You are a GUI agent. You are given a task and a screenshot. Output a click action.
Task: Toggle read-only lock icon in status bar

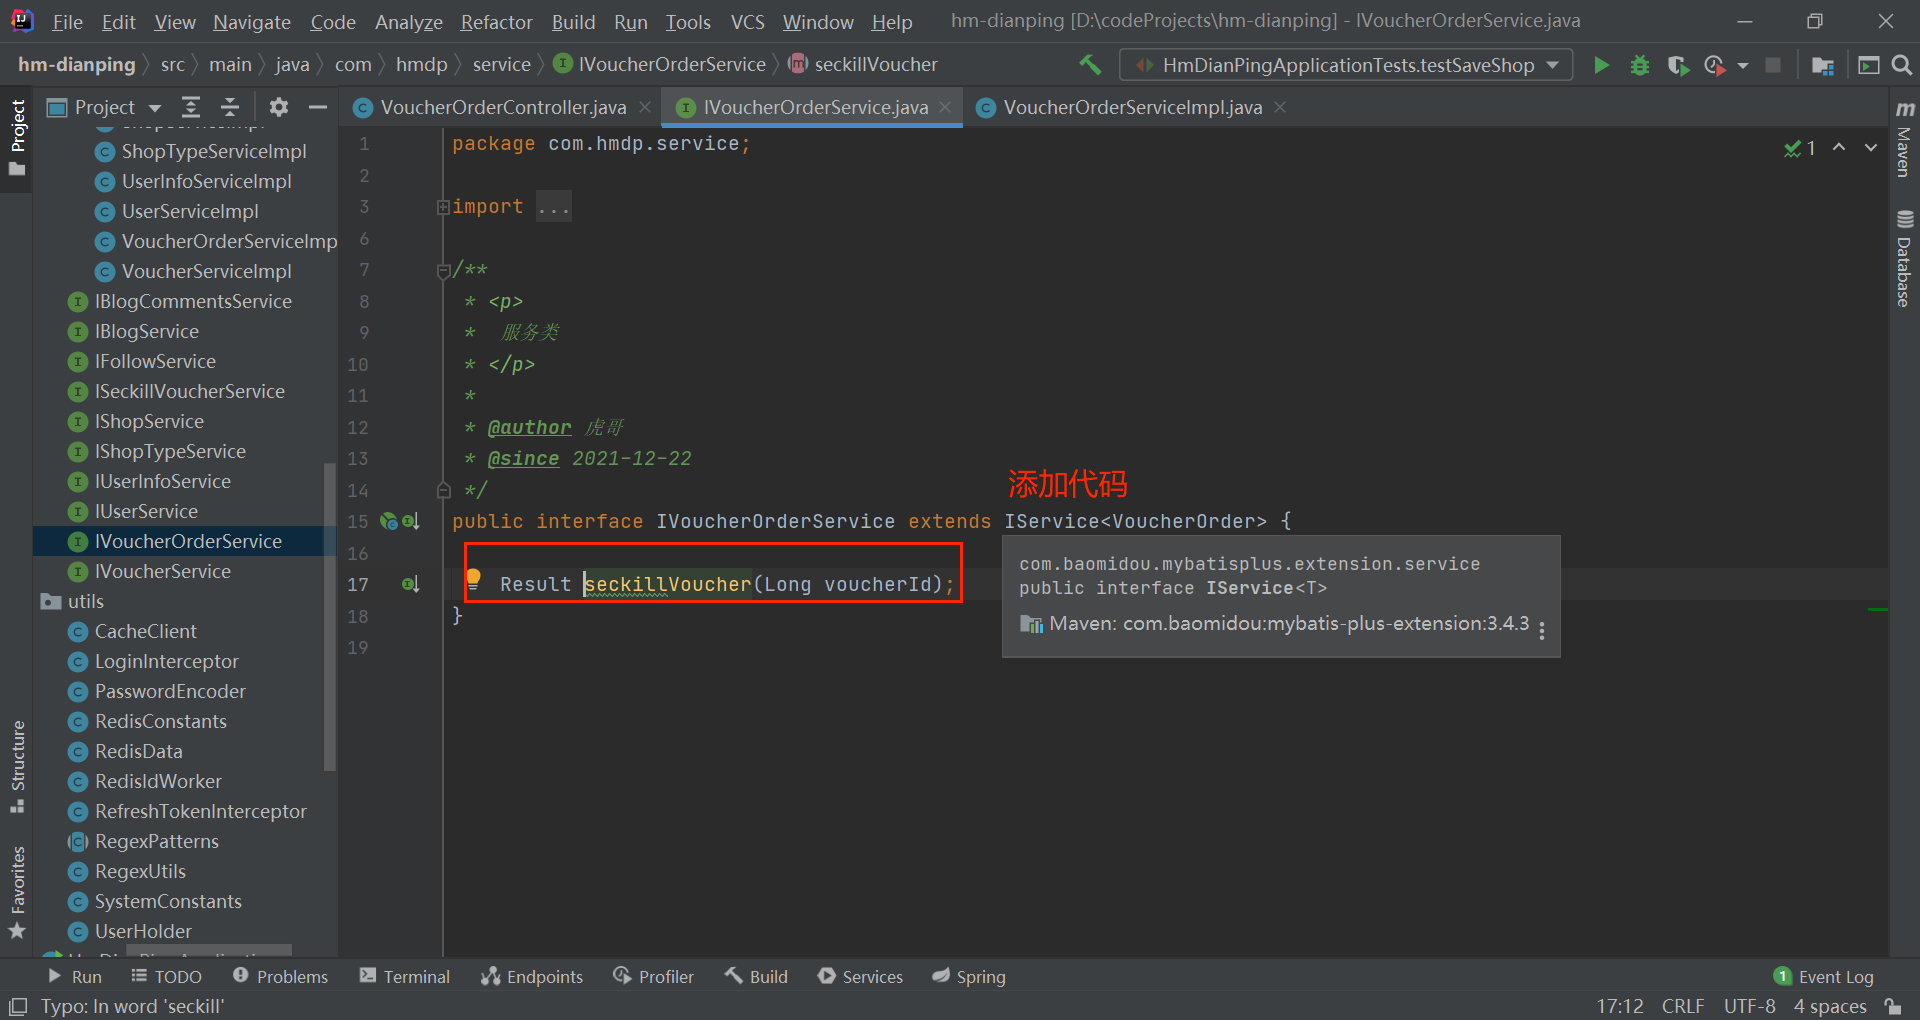pyautogui.click(x=1893, y=1006)
